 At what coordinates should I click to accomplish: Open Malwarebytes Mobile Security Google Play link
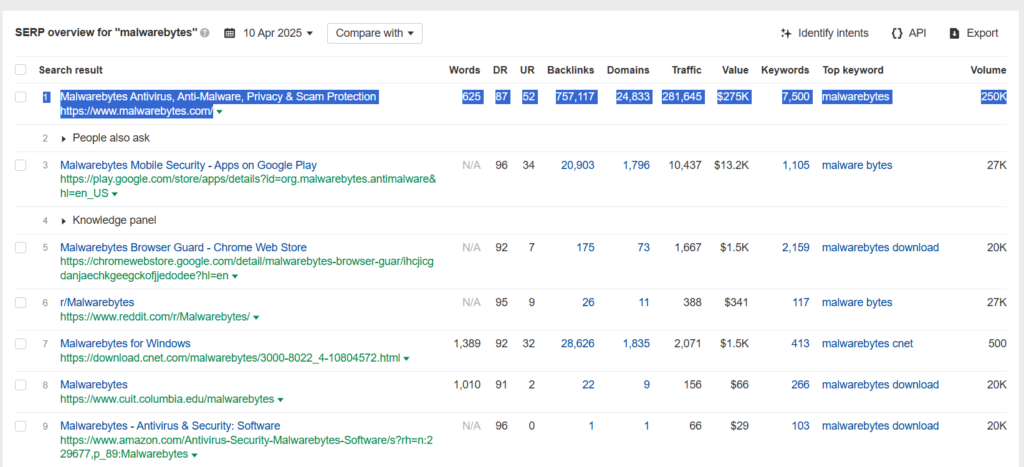[188, 165]
